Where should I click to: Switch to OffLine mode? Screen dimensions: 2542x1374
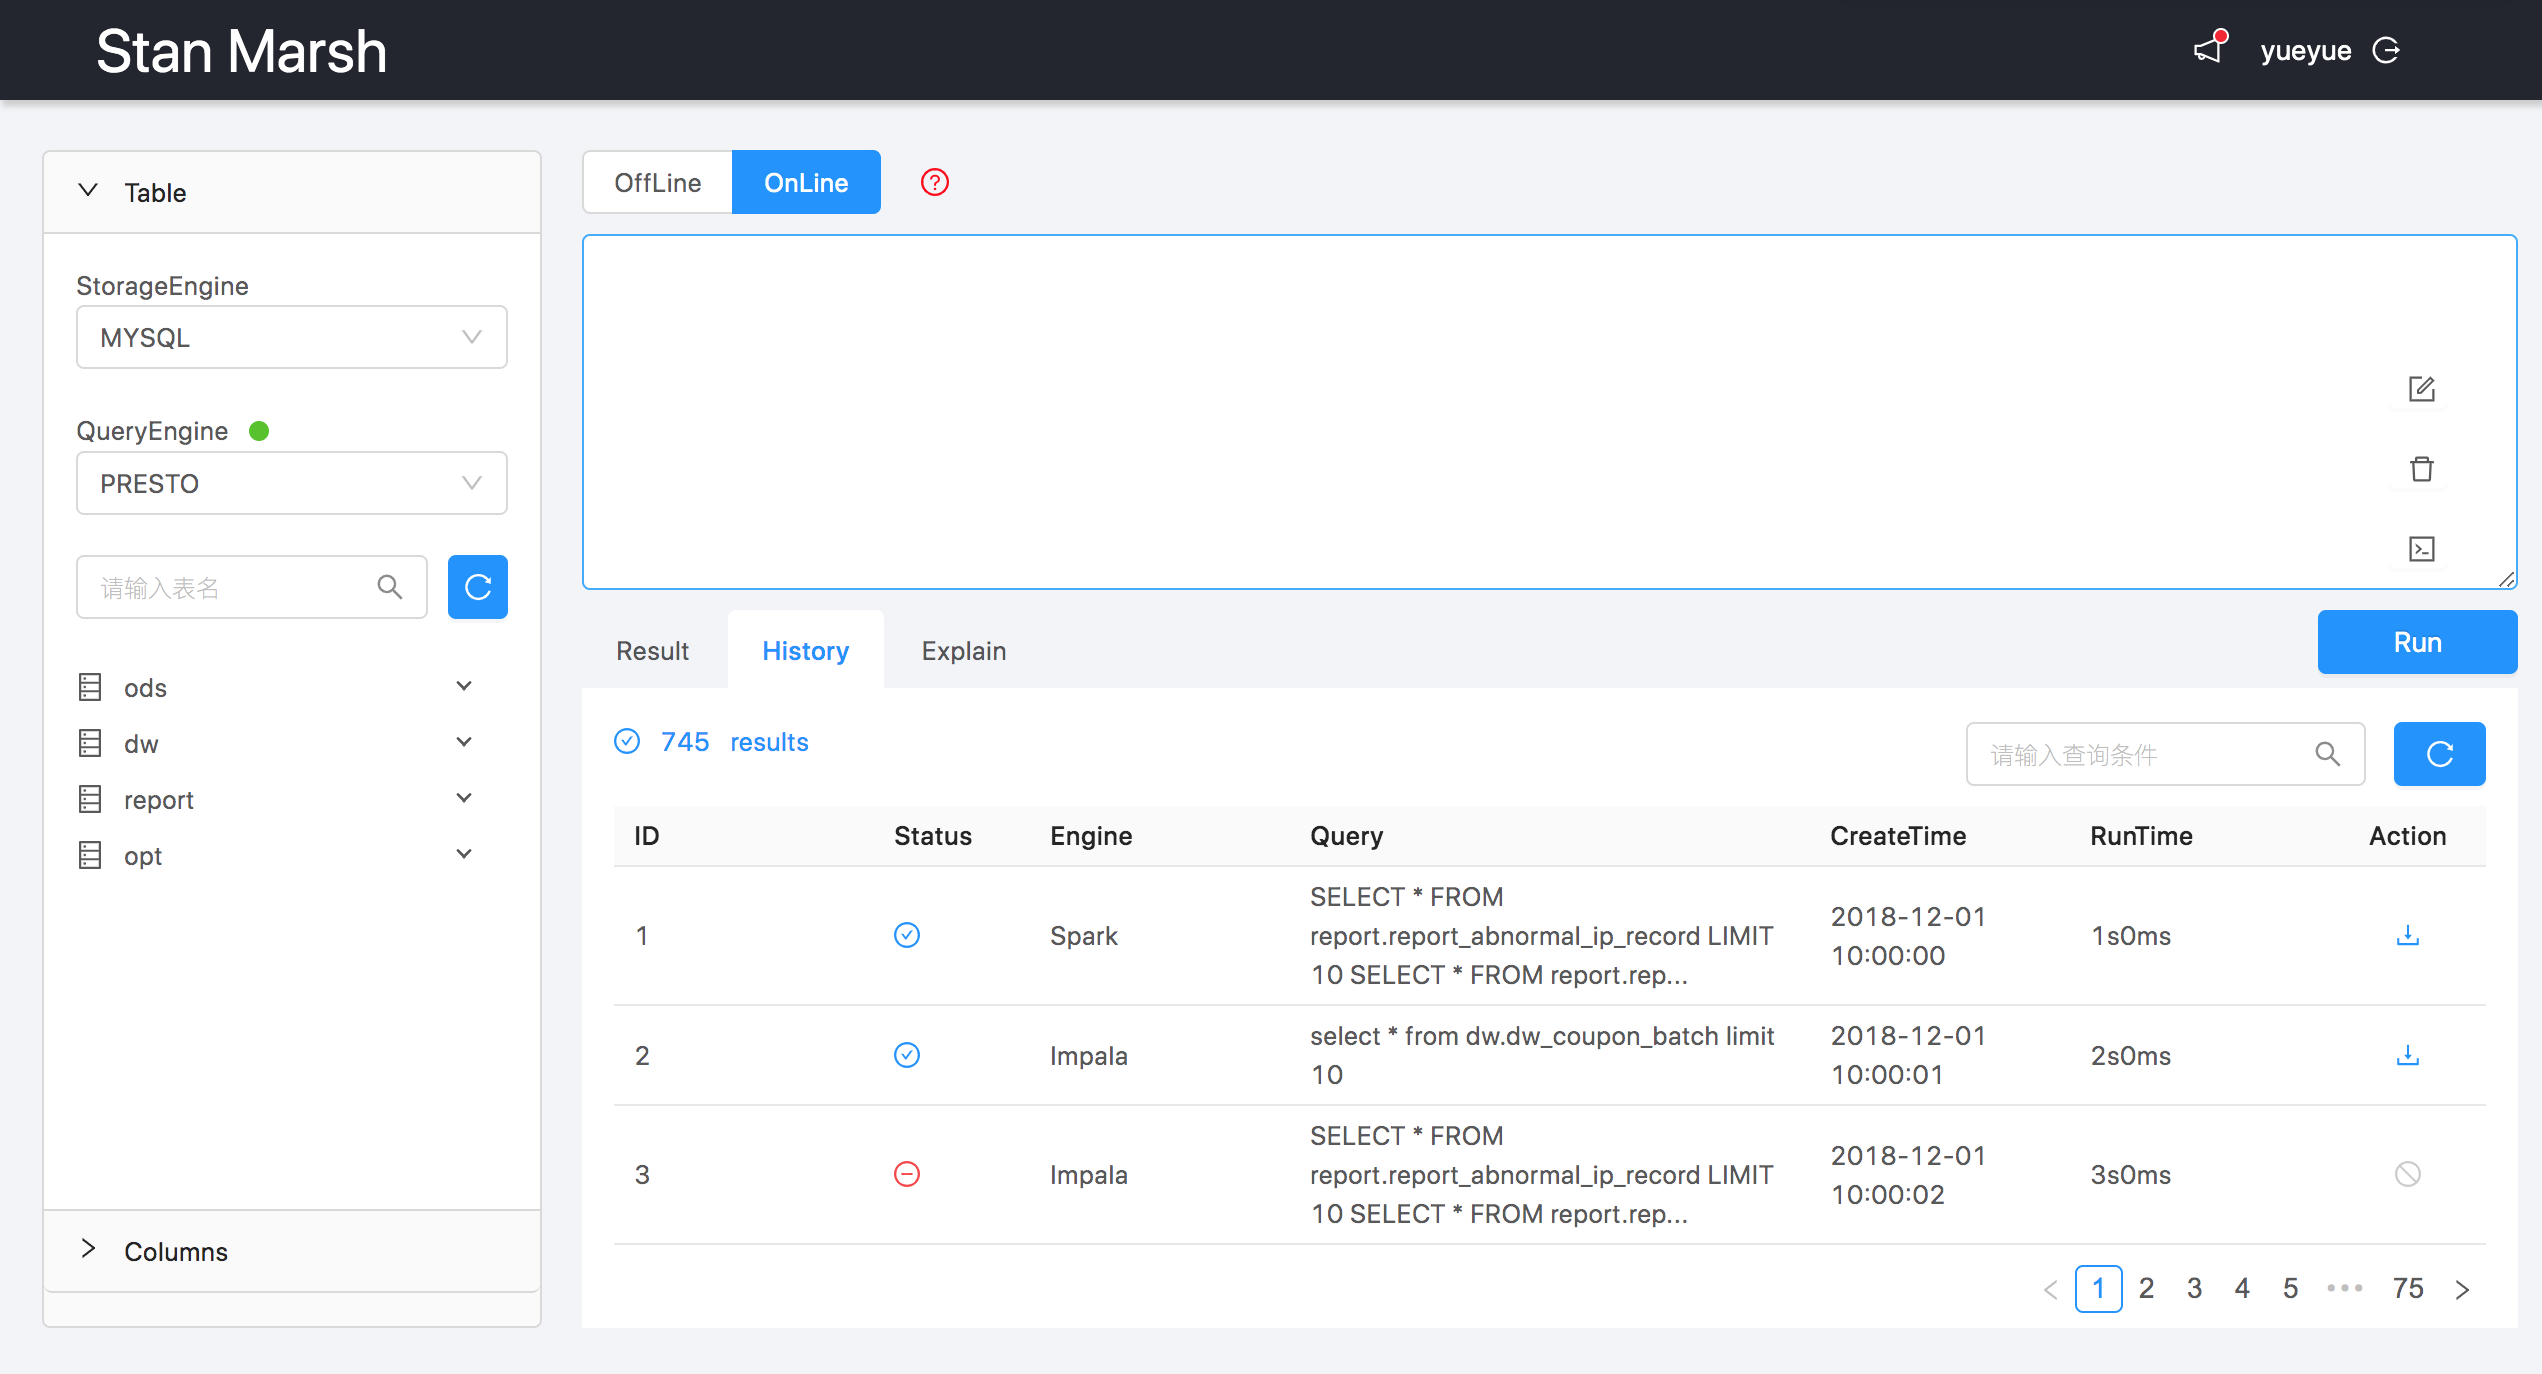click(658, 182)
